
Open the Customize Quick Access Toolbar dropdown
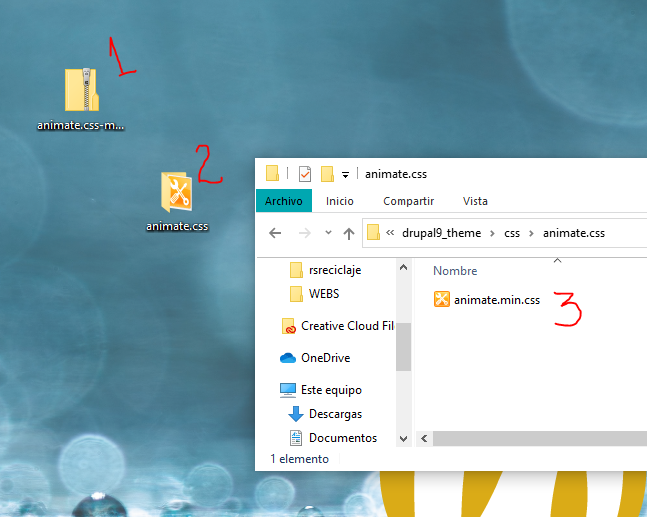click(345, 174)
